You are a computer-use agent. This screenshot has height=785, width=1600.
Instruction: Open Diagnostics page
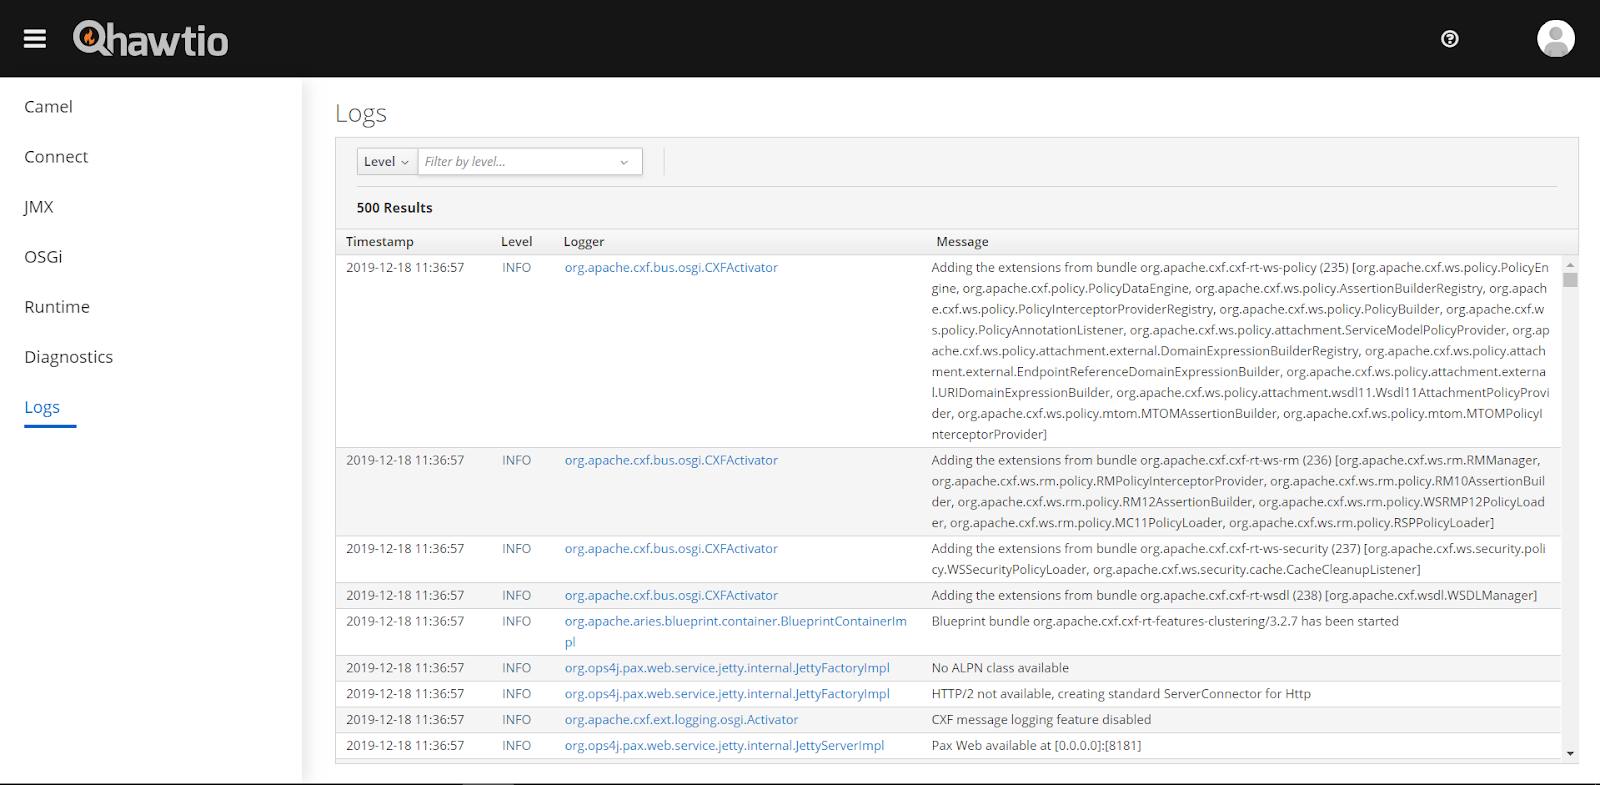(69, 357)
